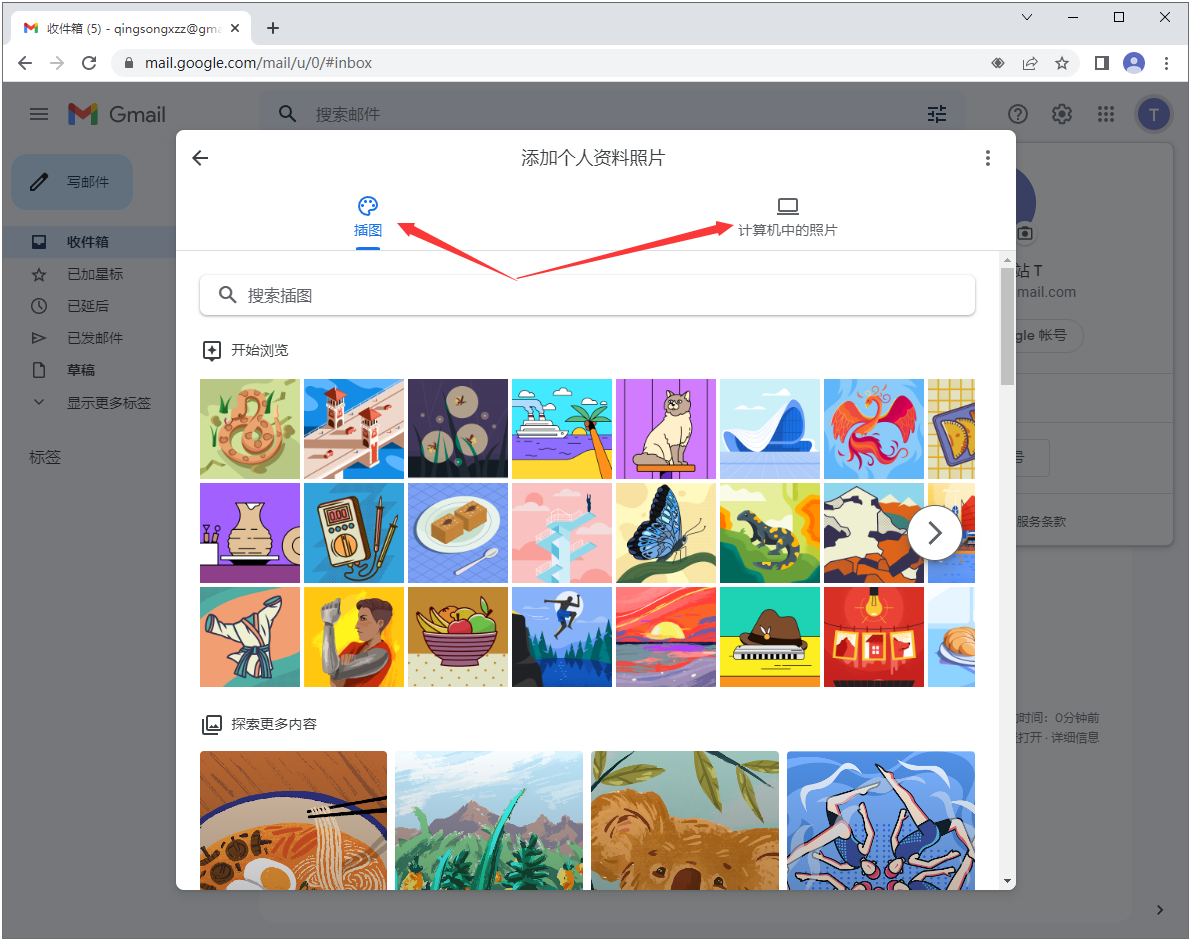The image size is (1191, 941).
Task: Select the red phoenix illustration
Action: tap(874, 429)
